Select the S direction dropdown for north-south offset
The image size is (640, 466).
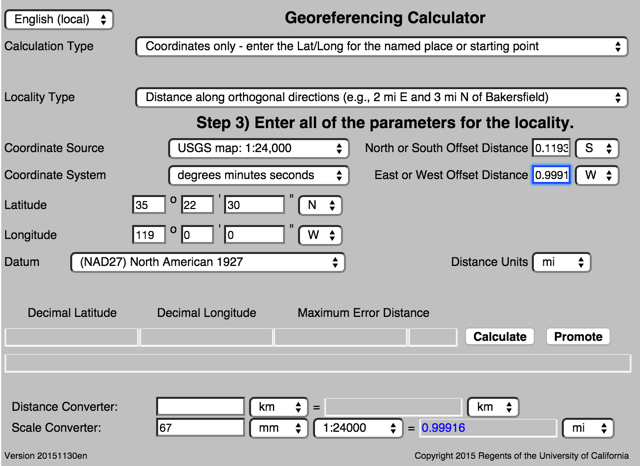coord(597,148)
